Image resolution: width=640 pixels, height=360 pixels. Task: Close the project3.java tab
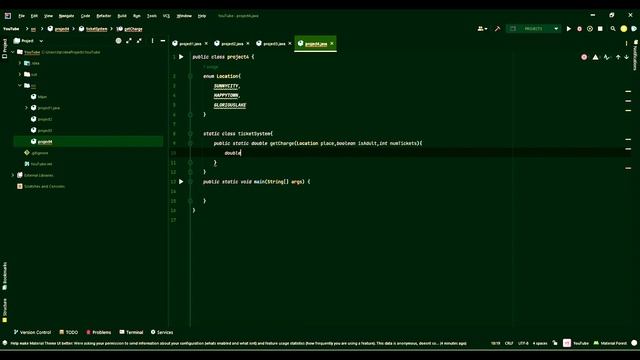point(290,44)
